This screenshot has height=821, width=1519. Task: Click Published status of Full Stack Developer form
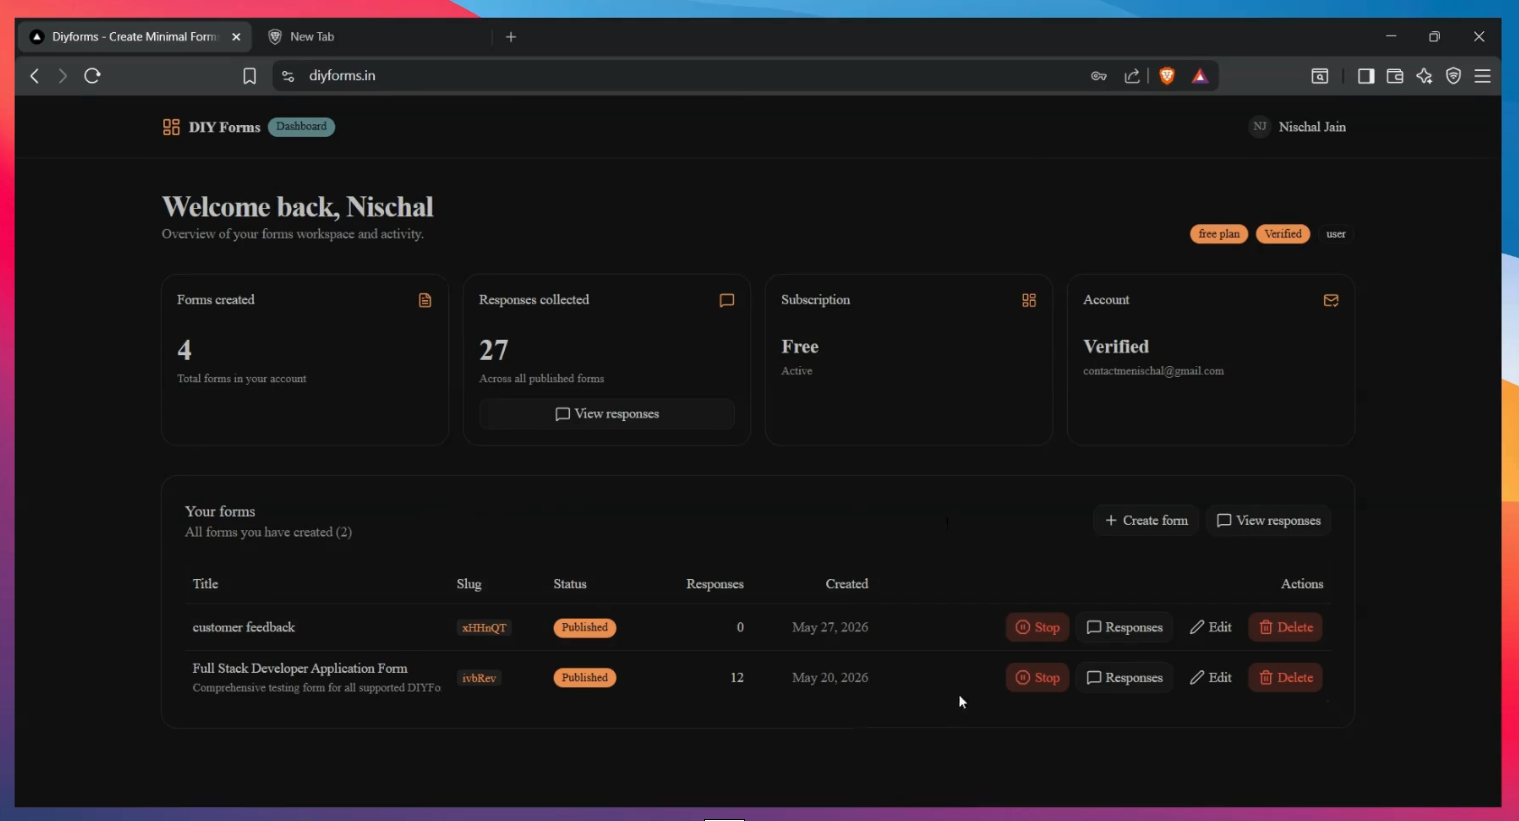click(x=585, y=678)
